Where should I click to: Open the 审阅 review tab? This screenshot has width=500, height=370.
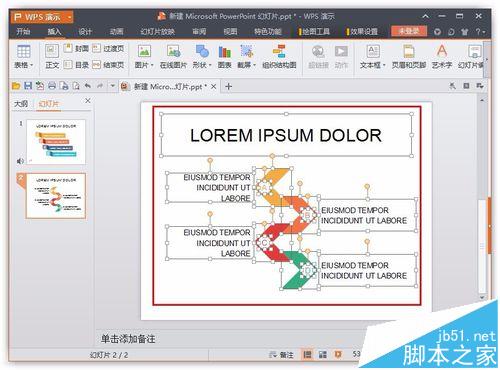tap(199, 32)
